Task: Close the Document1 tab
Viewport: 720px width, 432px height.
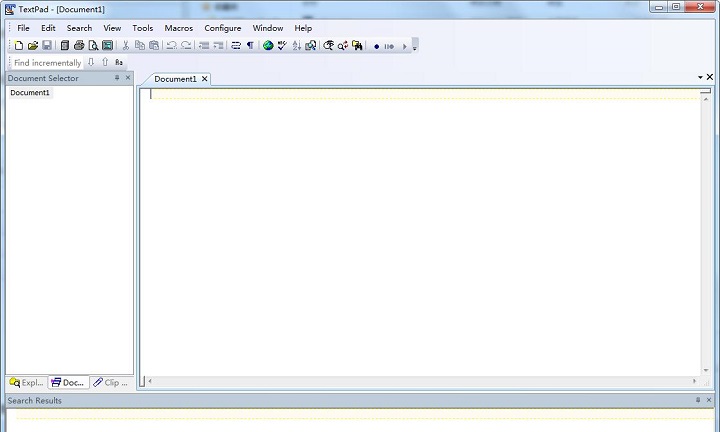Action: [x=205, y=79]
